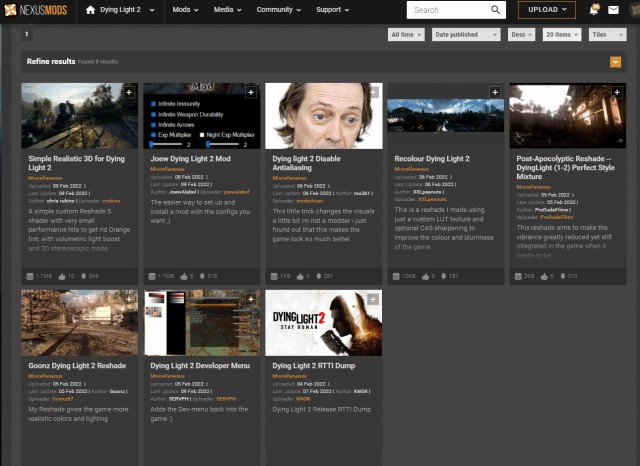The height and width of the screenshot is (466, 640).
Task: Open Simple Realistic 3D for Dying Light 2
Action: pyautogui.click(x=76, y=163)
